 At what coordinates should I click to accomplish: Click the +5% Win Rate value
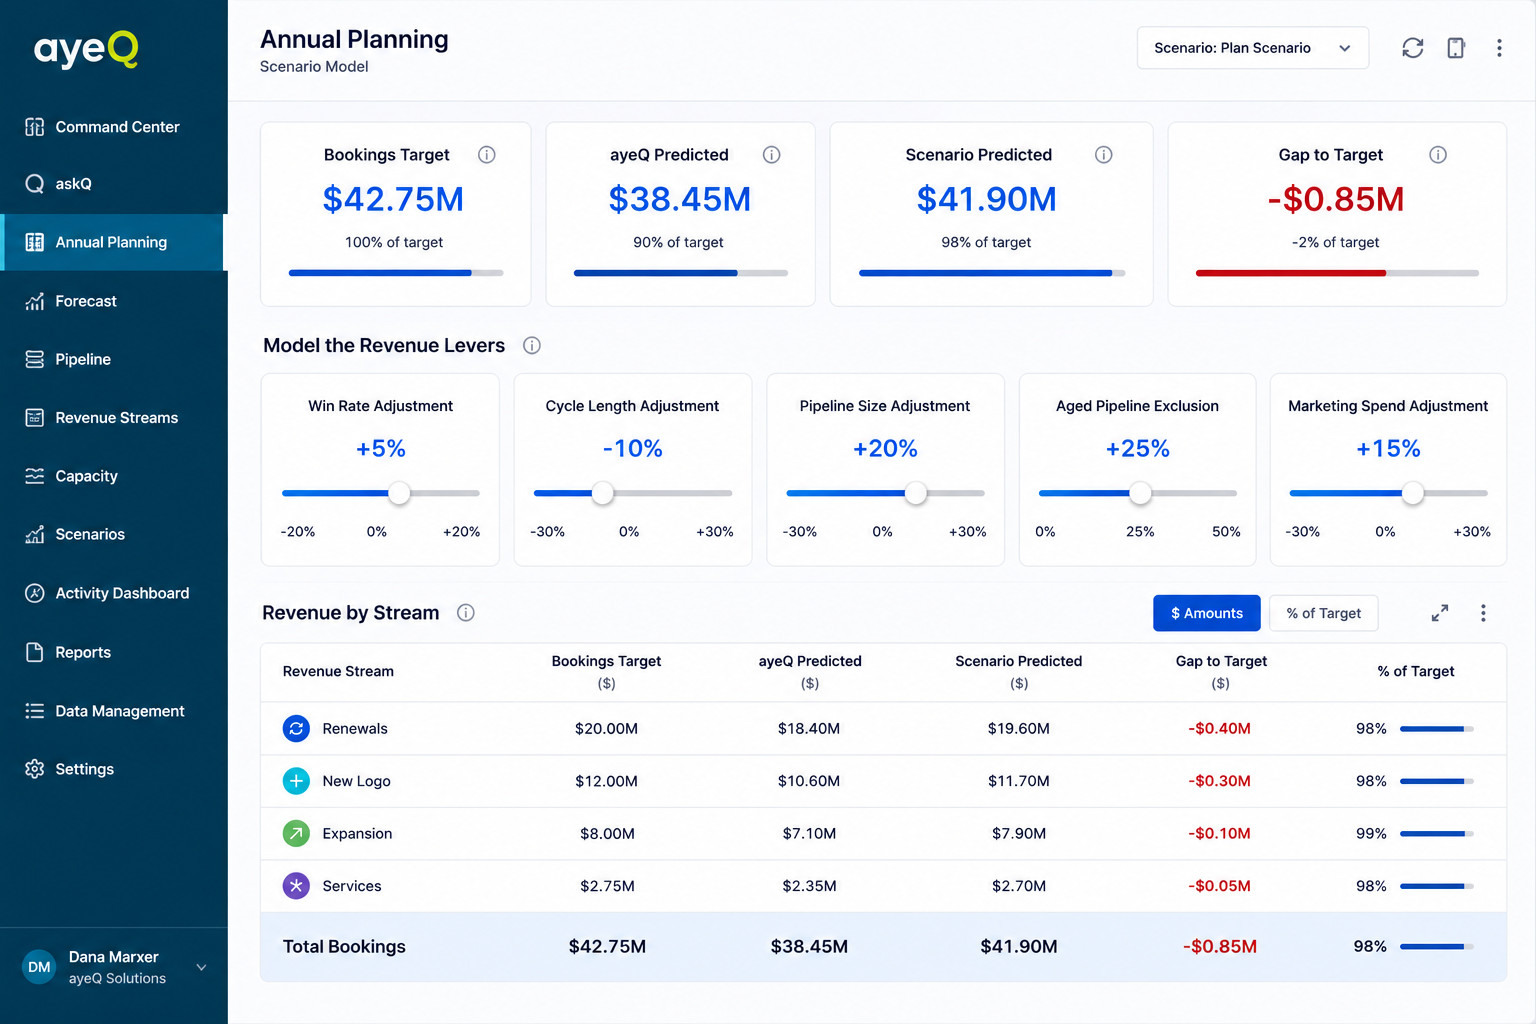[x=381, y=449]
